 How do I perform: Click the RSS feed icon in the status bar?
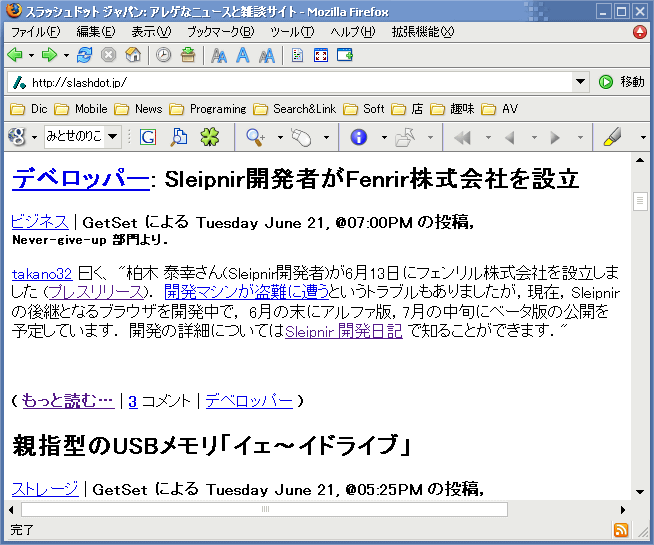[x=621, y=530]
